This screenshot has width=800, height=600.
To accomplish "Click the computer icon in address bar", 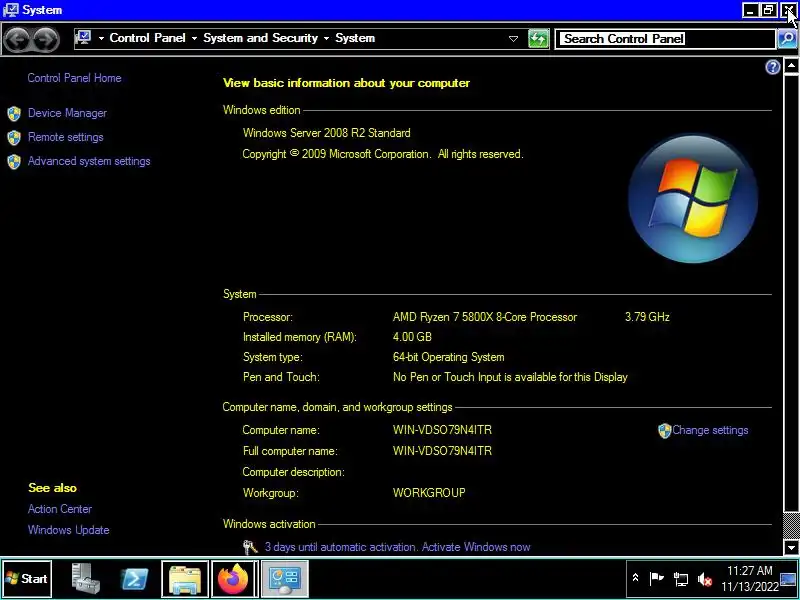I will [x=83, y=38].
